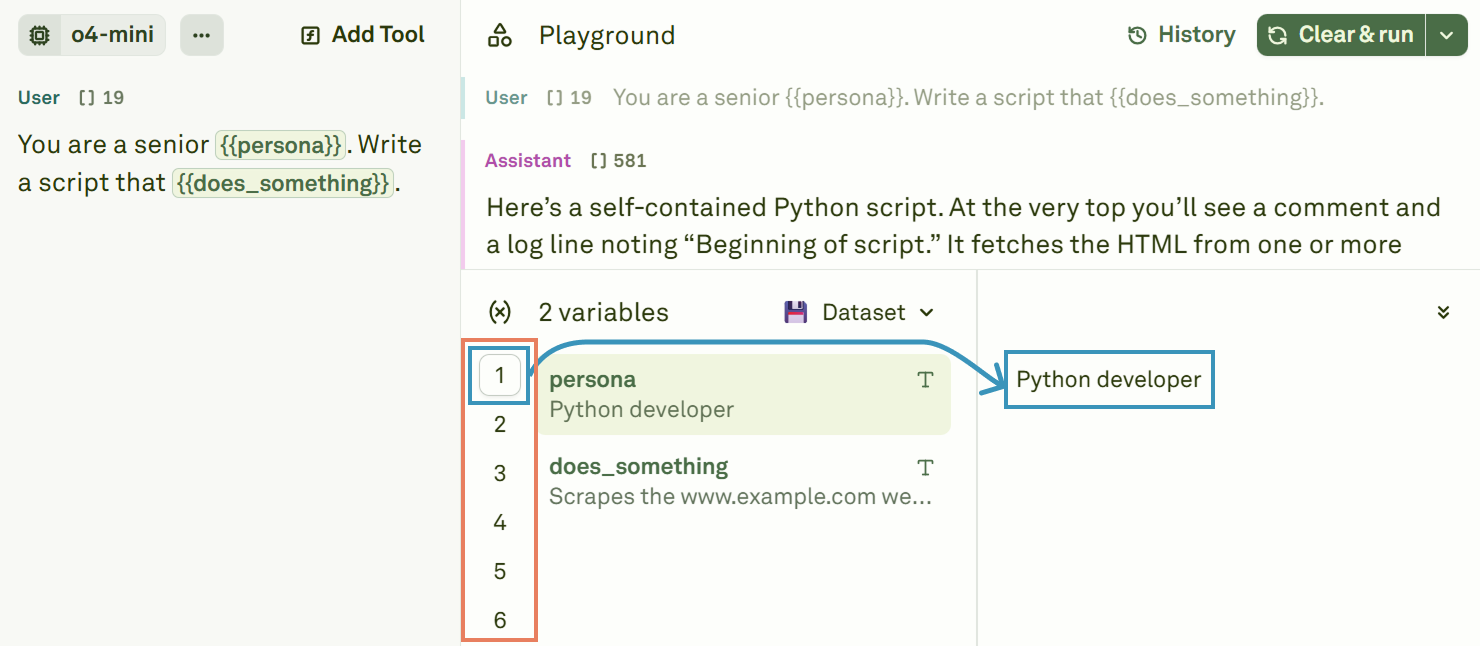Screen dimensions: 1480x646
Task: Select dataset row 2
Action: (499, 424)
